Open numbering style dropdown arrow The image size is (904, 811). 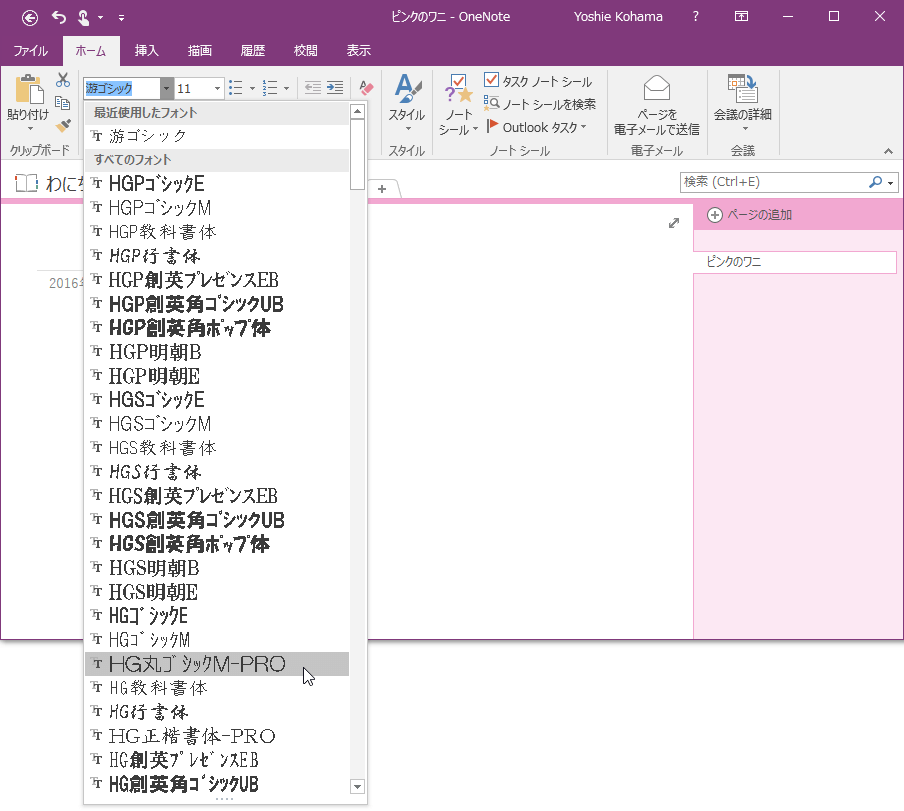[x=287, y=88]
